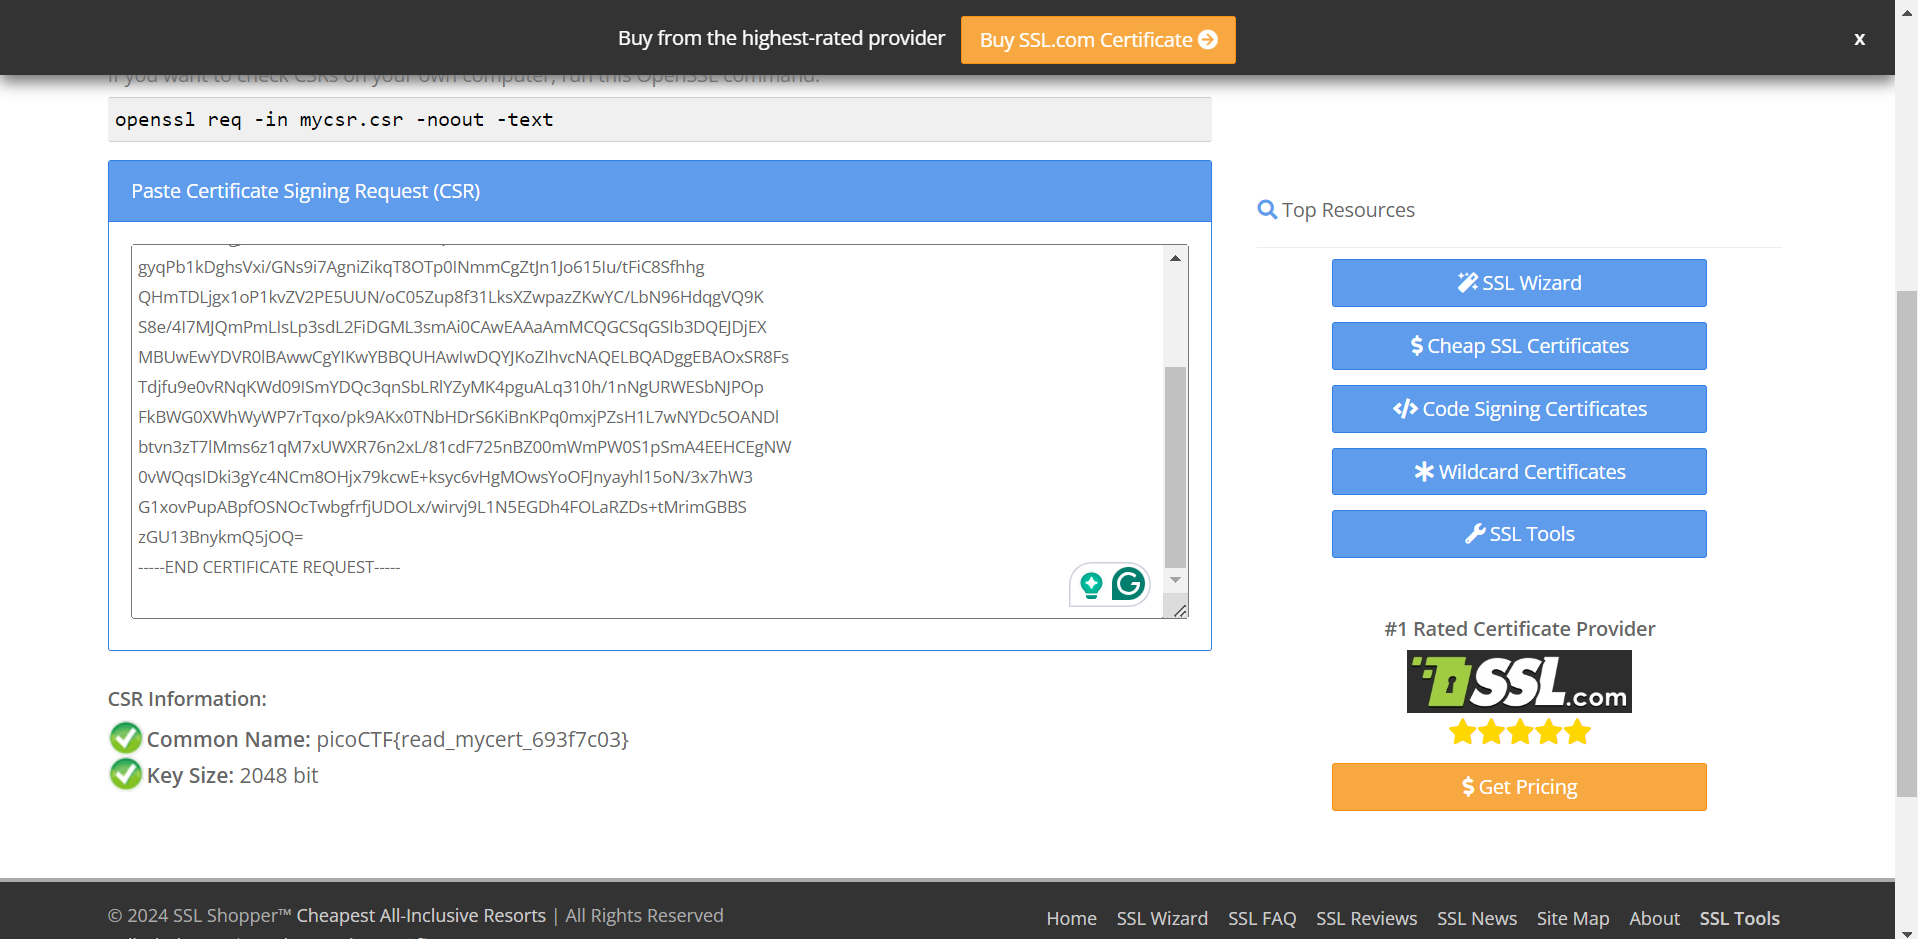This screenshot has width=1918, height=939.
Task: Open the SSL Tools sidebar button
Action: [x=1519, y=534]
